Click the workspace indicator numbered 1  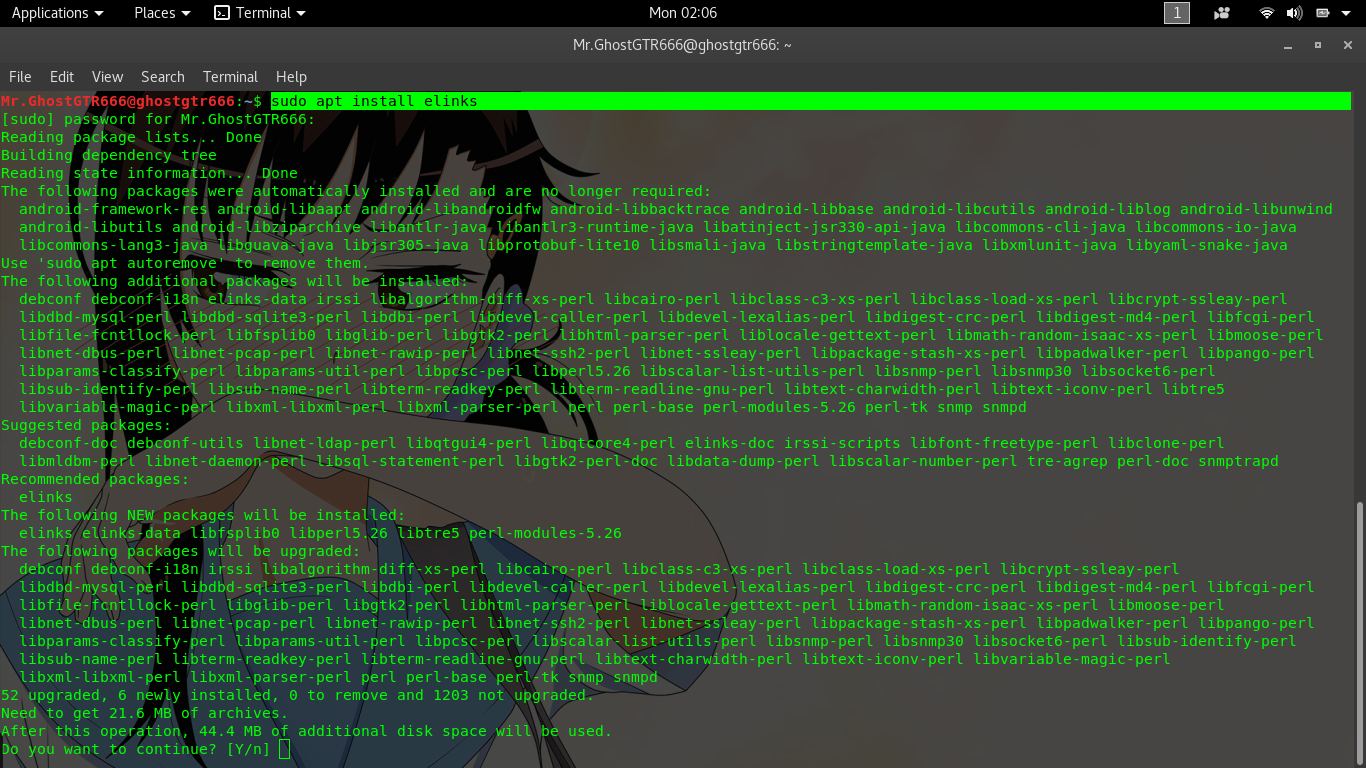click(x=1177, y=13)
